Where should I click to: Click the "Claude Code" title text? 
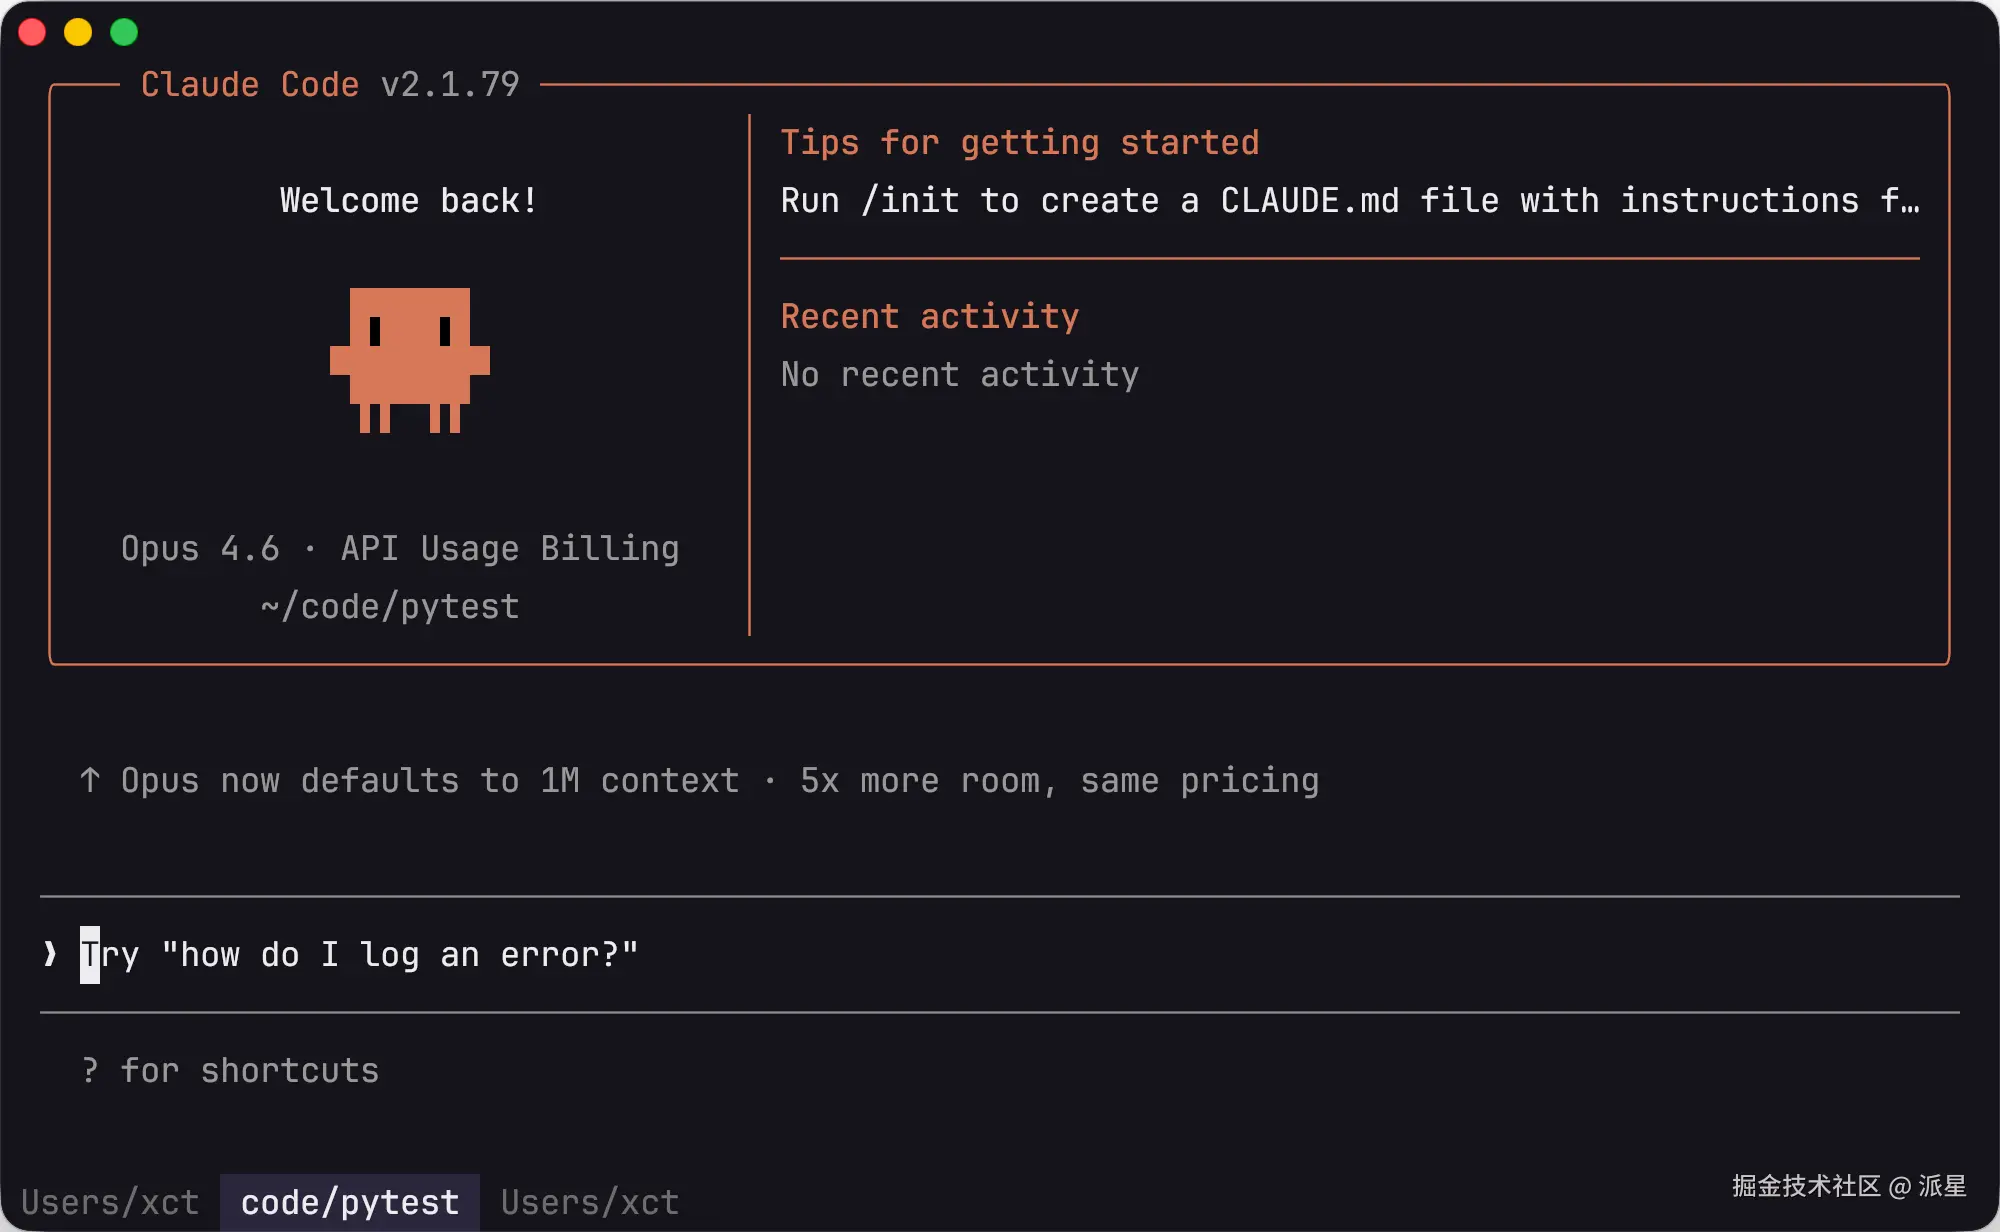click(250, 85)
